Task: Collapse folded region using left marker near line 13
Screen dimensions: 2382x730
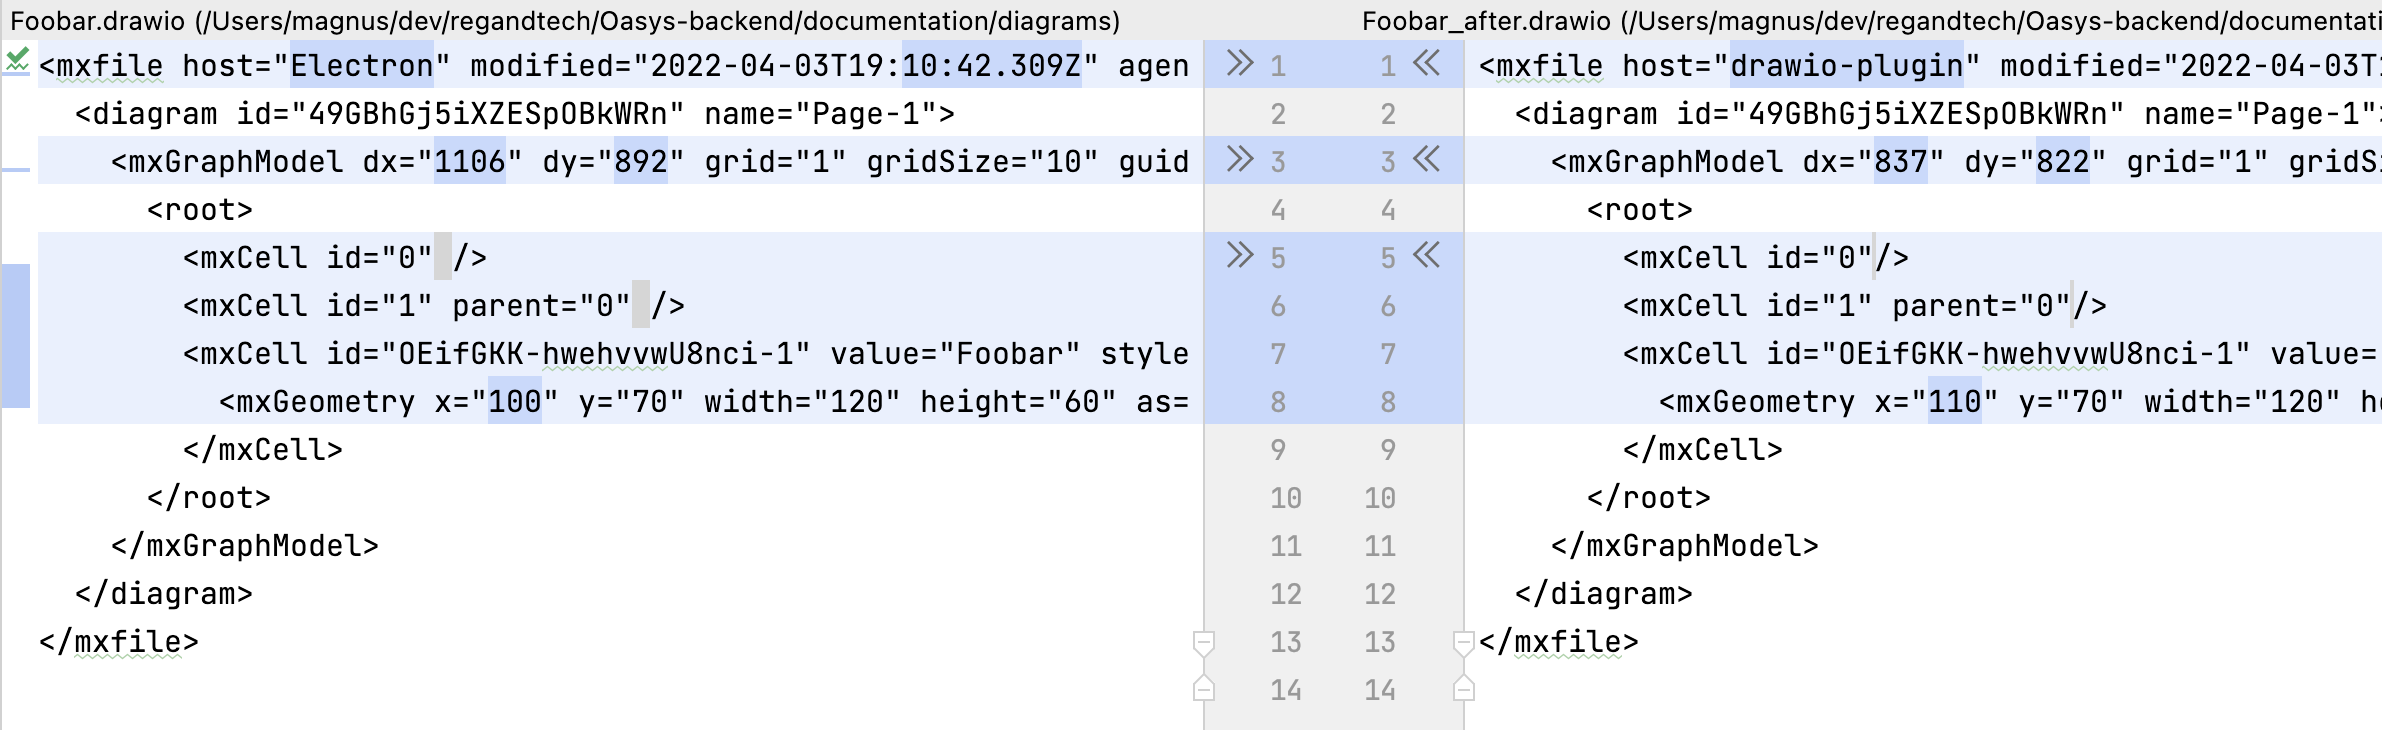Action: click(x=1204, y=641)
